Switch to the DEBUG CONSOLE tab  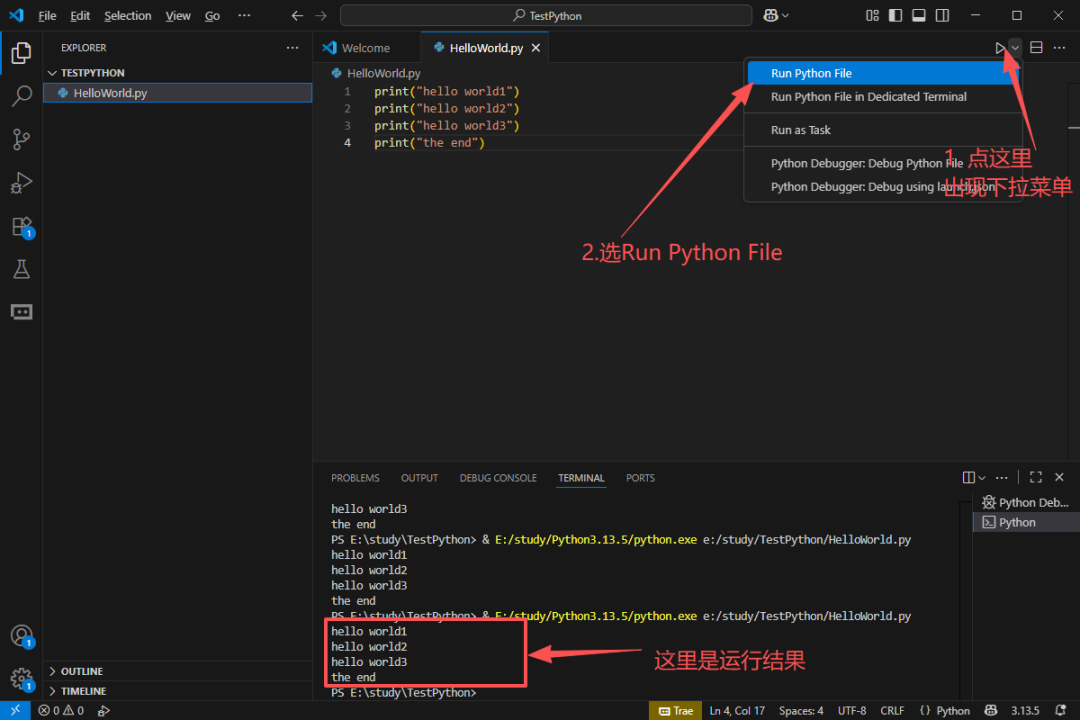[498, 477]
